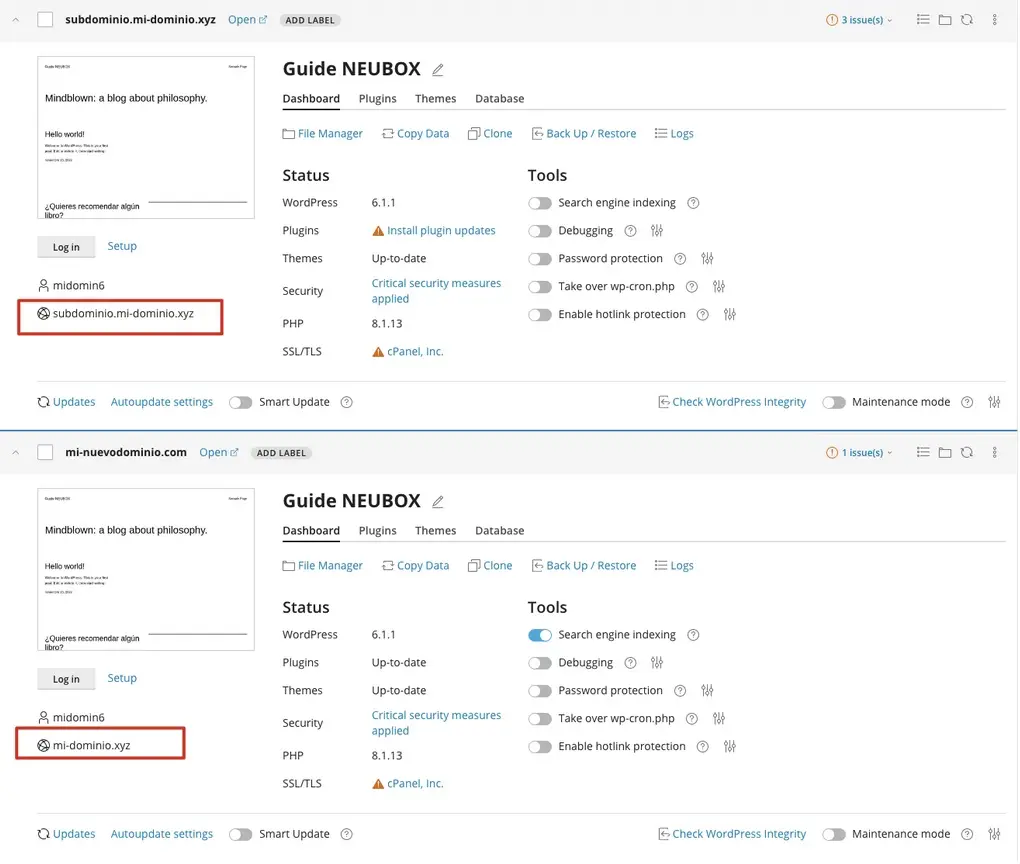Open hotlink protection settings in first site
This screenshot has width=1020, height=864.
click(x=729, y=314)
